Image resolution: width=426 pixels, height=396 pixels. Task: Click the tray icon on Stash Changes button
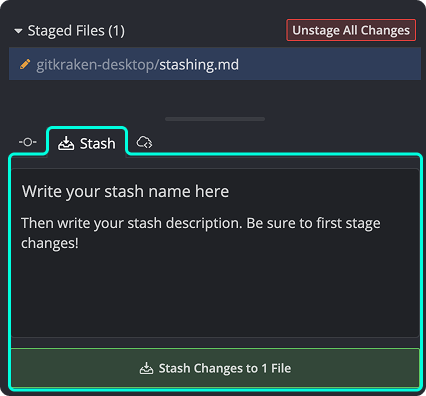coord(146,368)
